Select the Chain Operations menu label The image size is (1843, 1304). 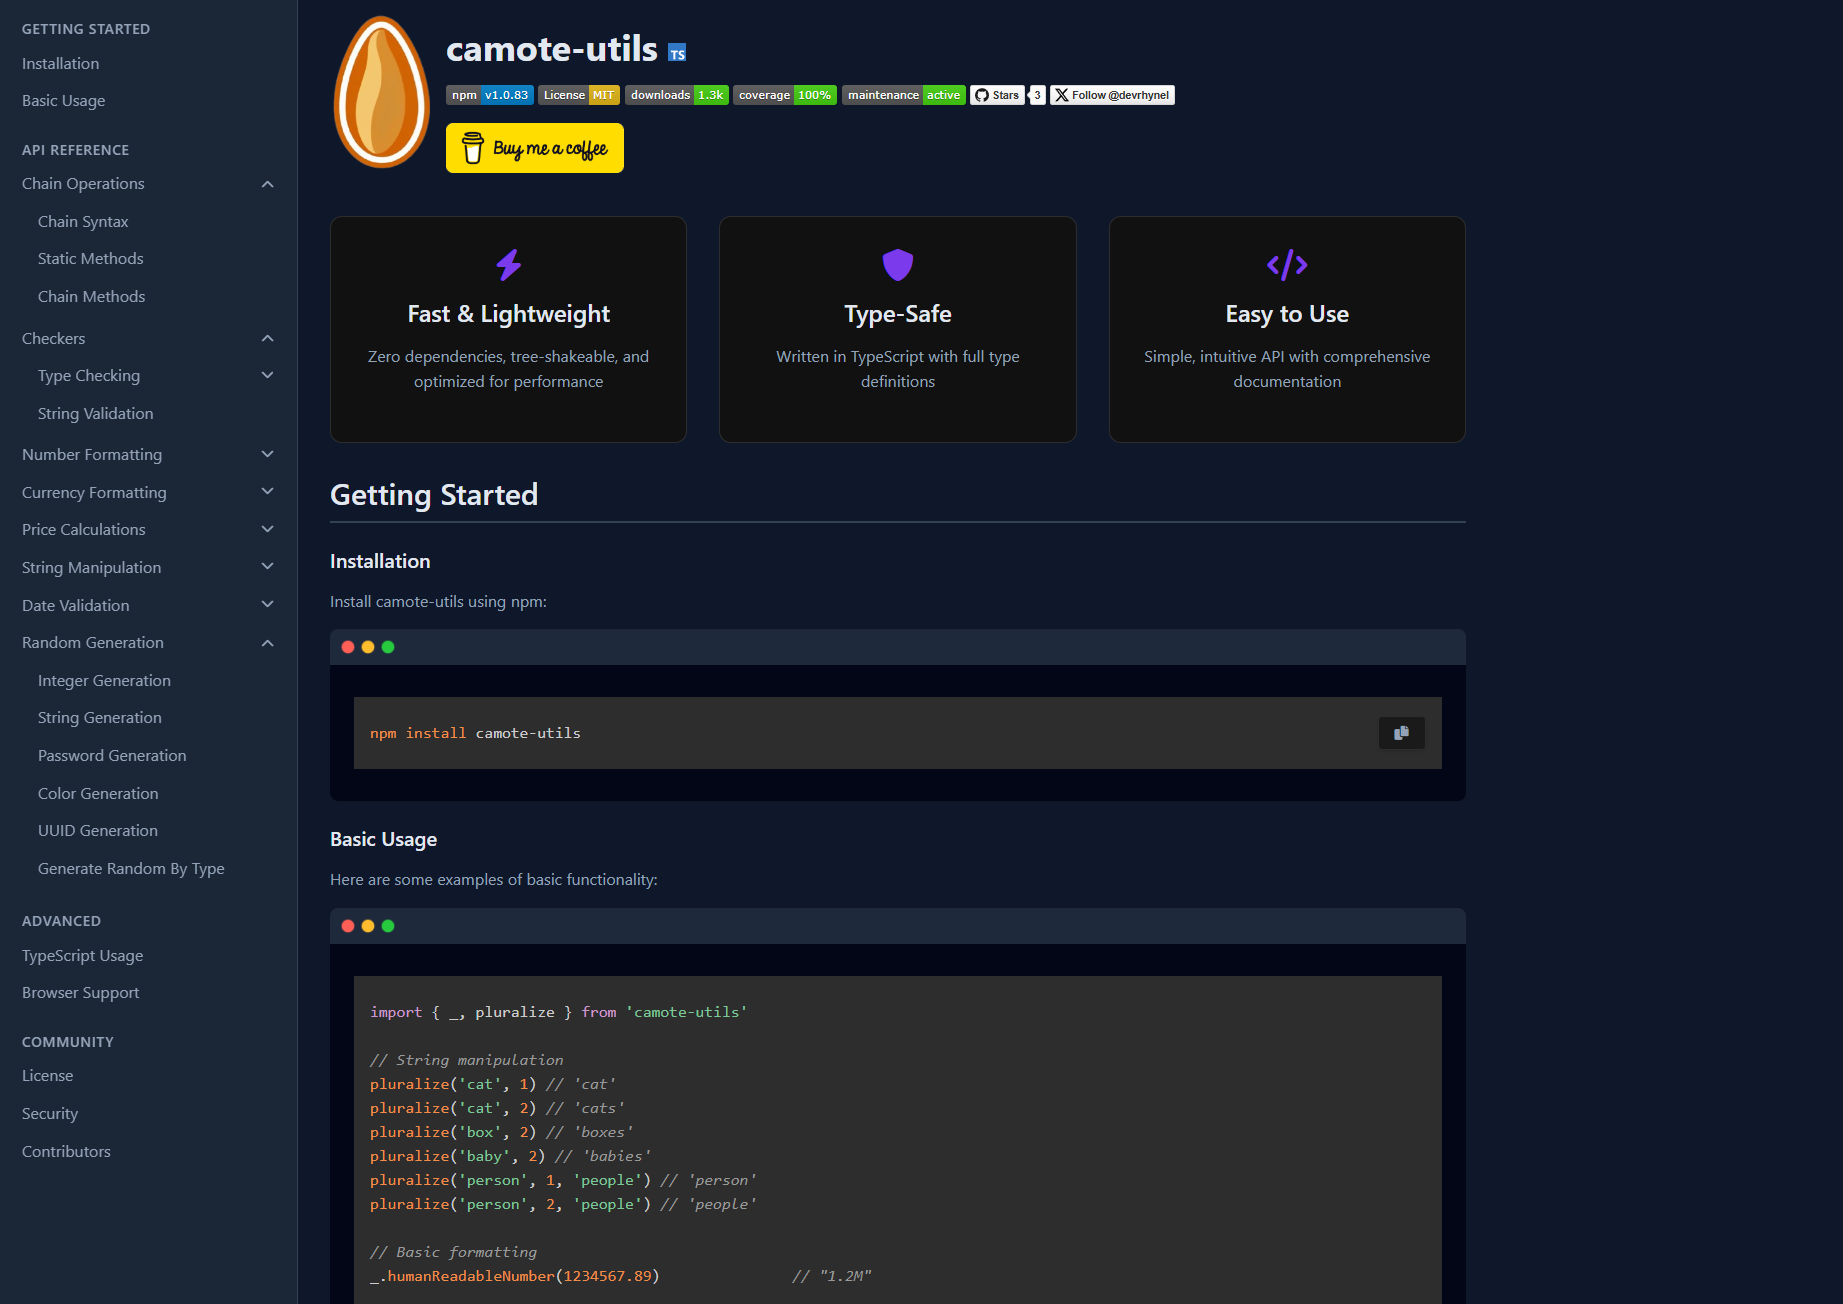(x=83, y=184)
